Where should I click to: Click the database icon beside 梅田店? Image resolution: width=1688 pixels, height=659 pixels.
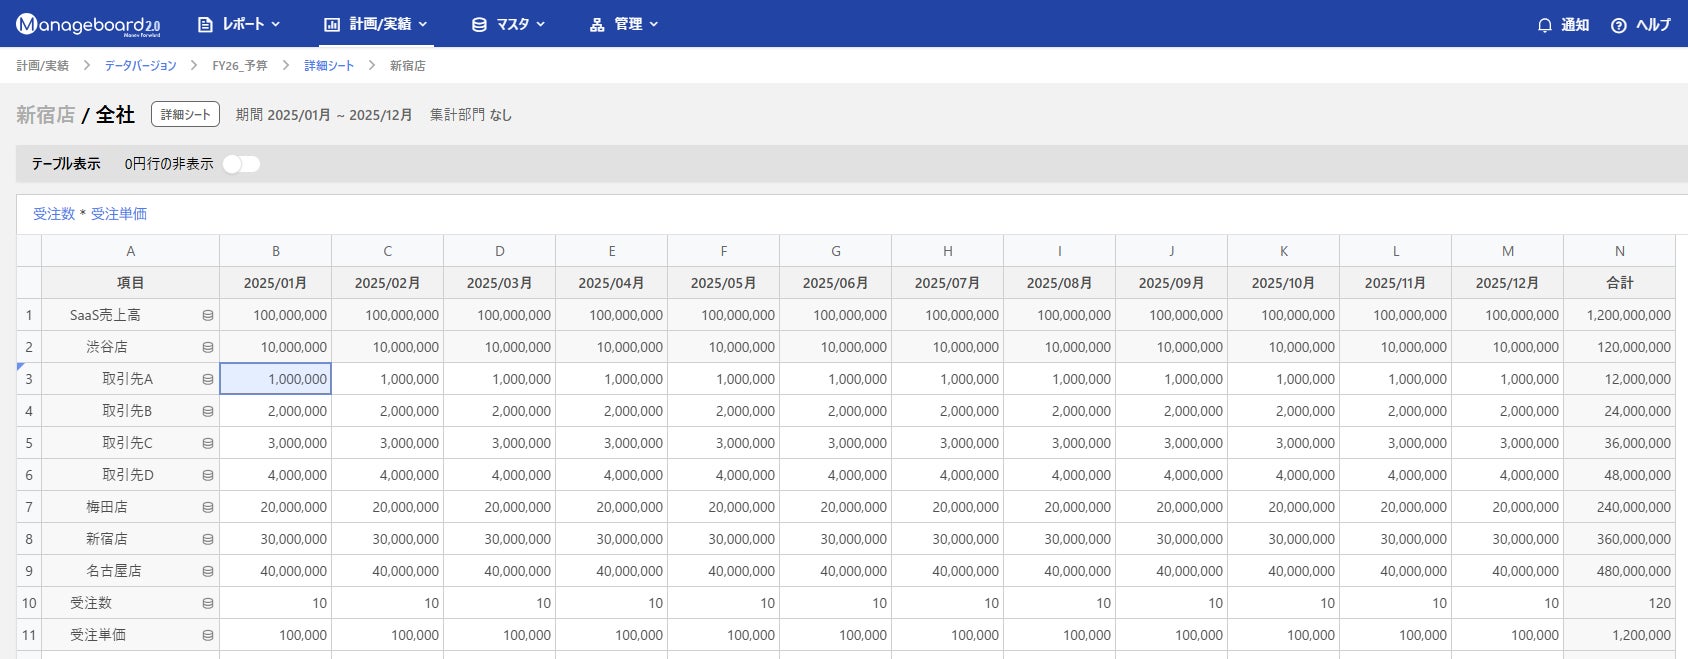coord(208,507)
